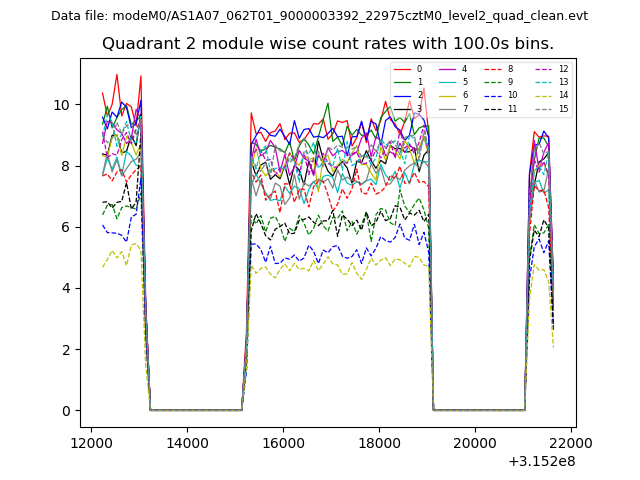Click legend label 15
The width and height of the screenshot is (640, 480).
(x=563, y=109)
